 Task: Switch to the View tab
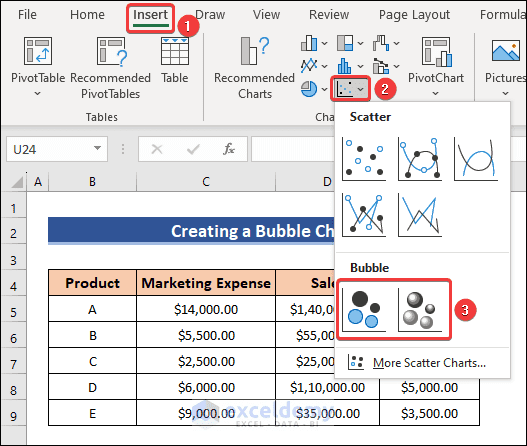point(266,15)
